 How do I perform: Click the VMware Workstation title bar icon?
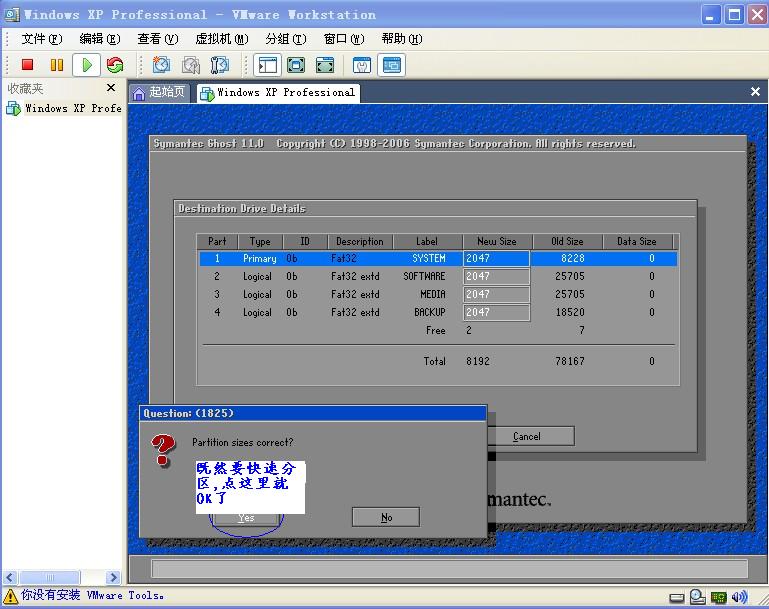coord(11,14)
